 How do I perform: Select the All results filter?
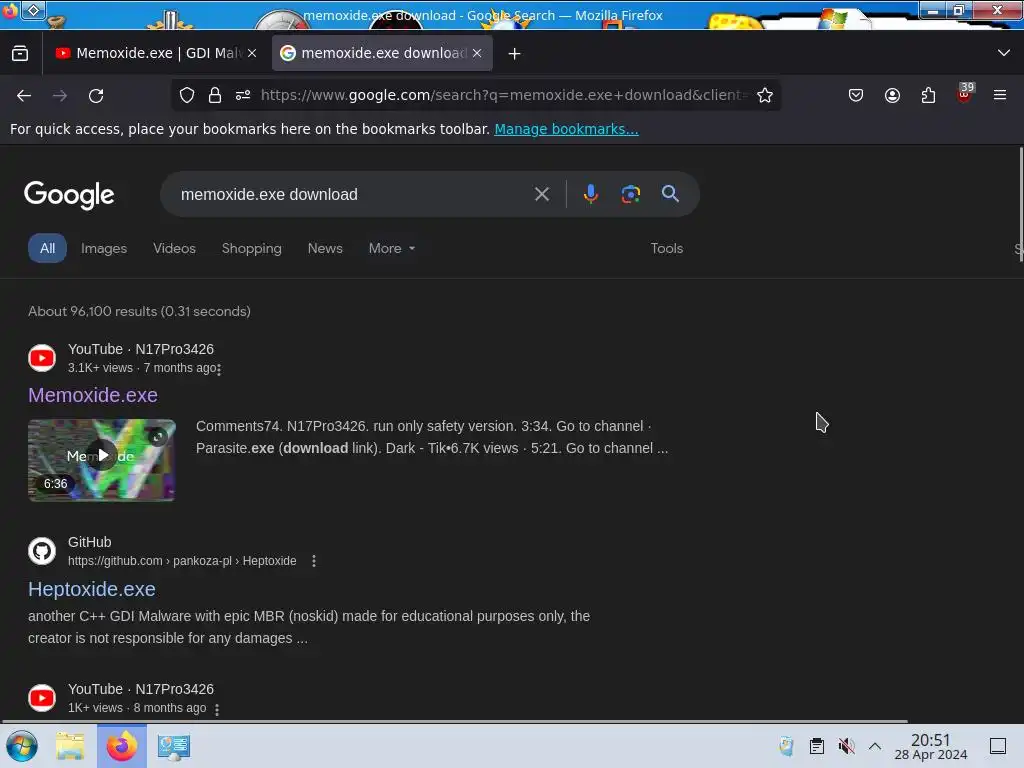[47, 248]
